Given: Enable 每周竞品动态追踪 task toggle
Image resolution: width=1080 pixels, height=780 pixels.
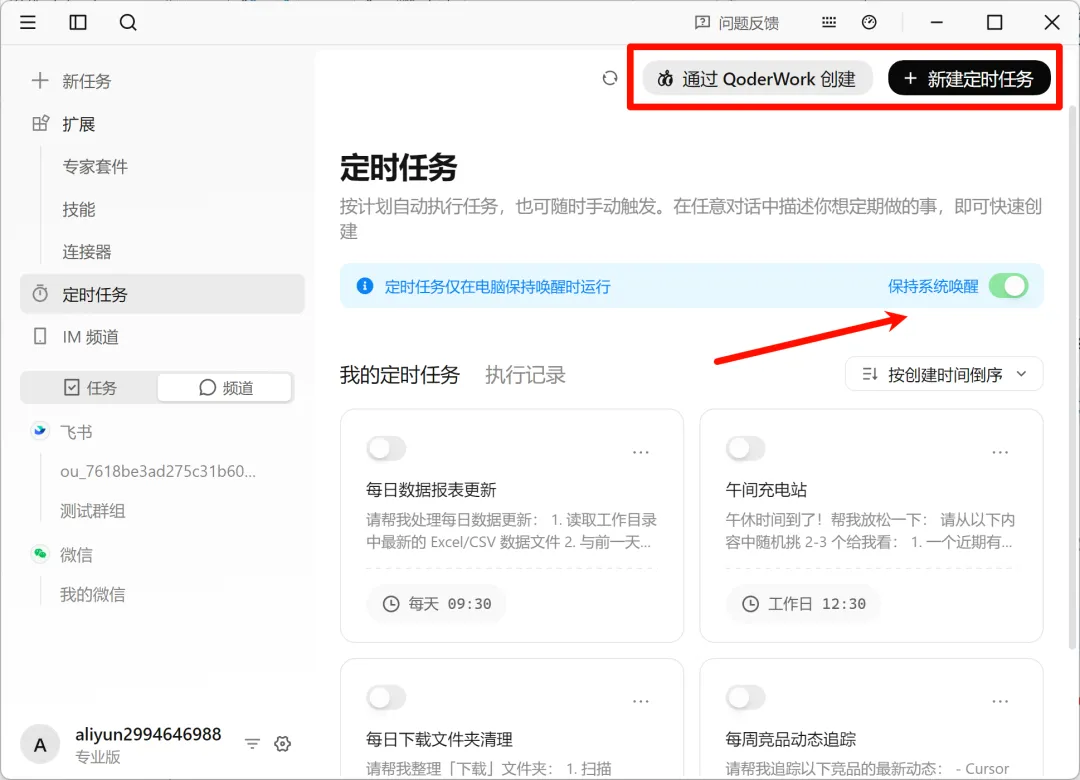Looking at the screenshot, I should (746, 697).
